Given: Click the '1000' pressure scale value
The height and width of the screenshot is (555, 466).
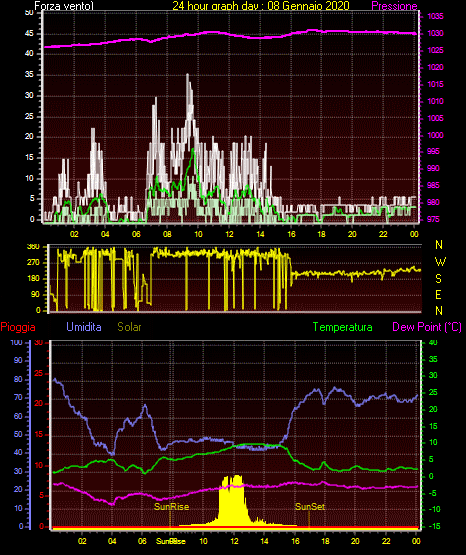Looking at the screenshot, I should pos(435,135).
